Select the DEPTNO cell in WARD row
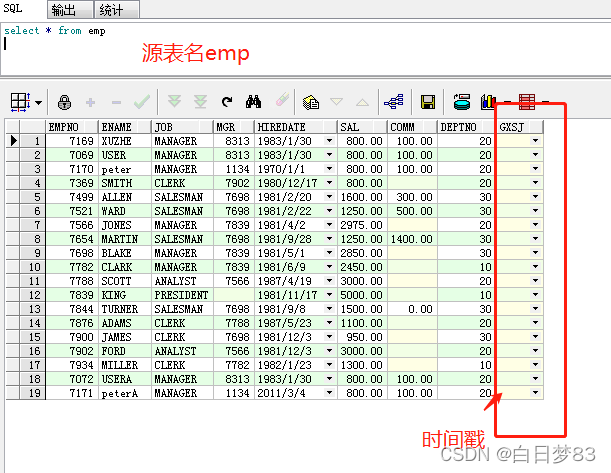 [x=466, y=211]
